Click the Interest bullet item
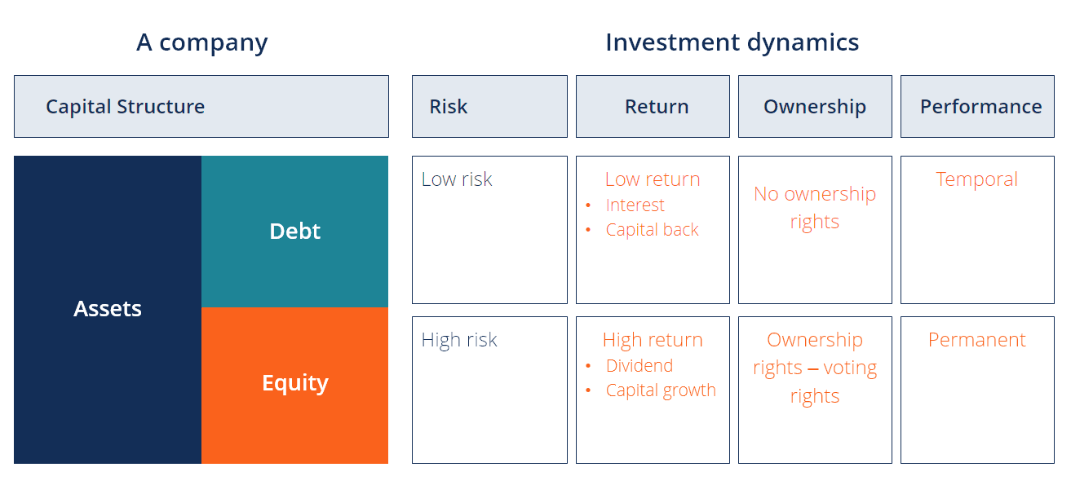 tap(635, 205)
